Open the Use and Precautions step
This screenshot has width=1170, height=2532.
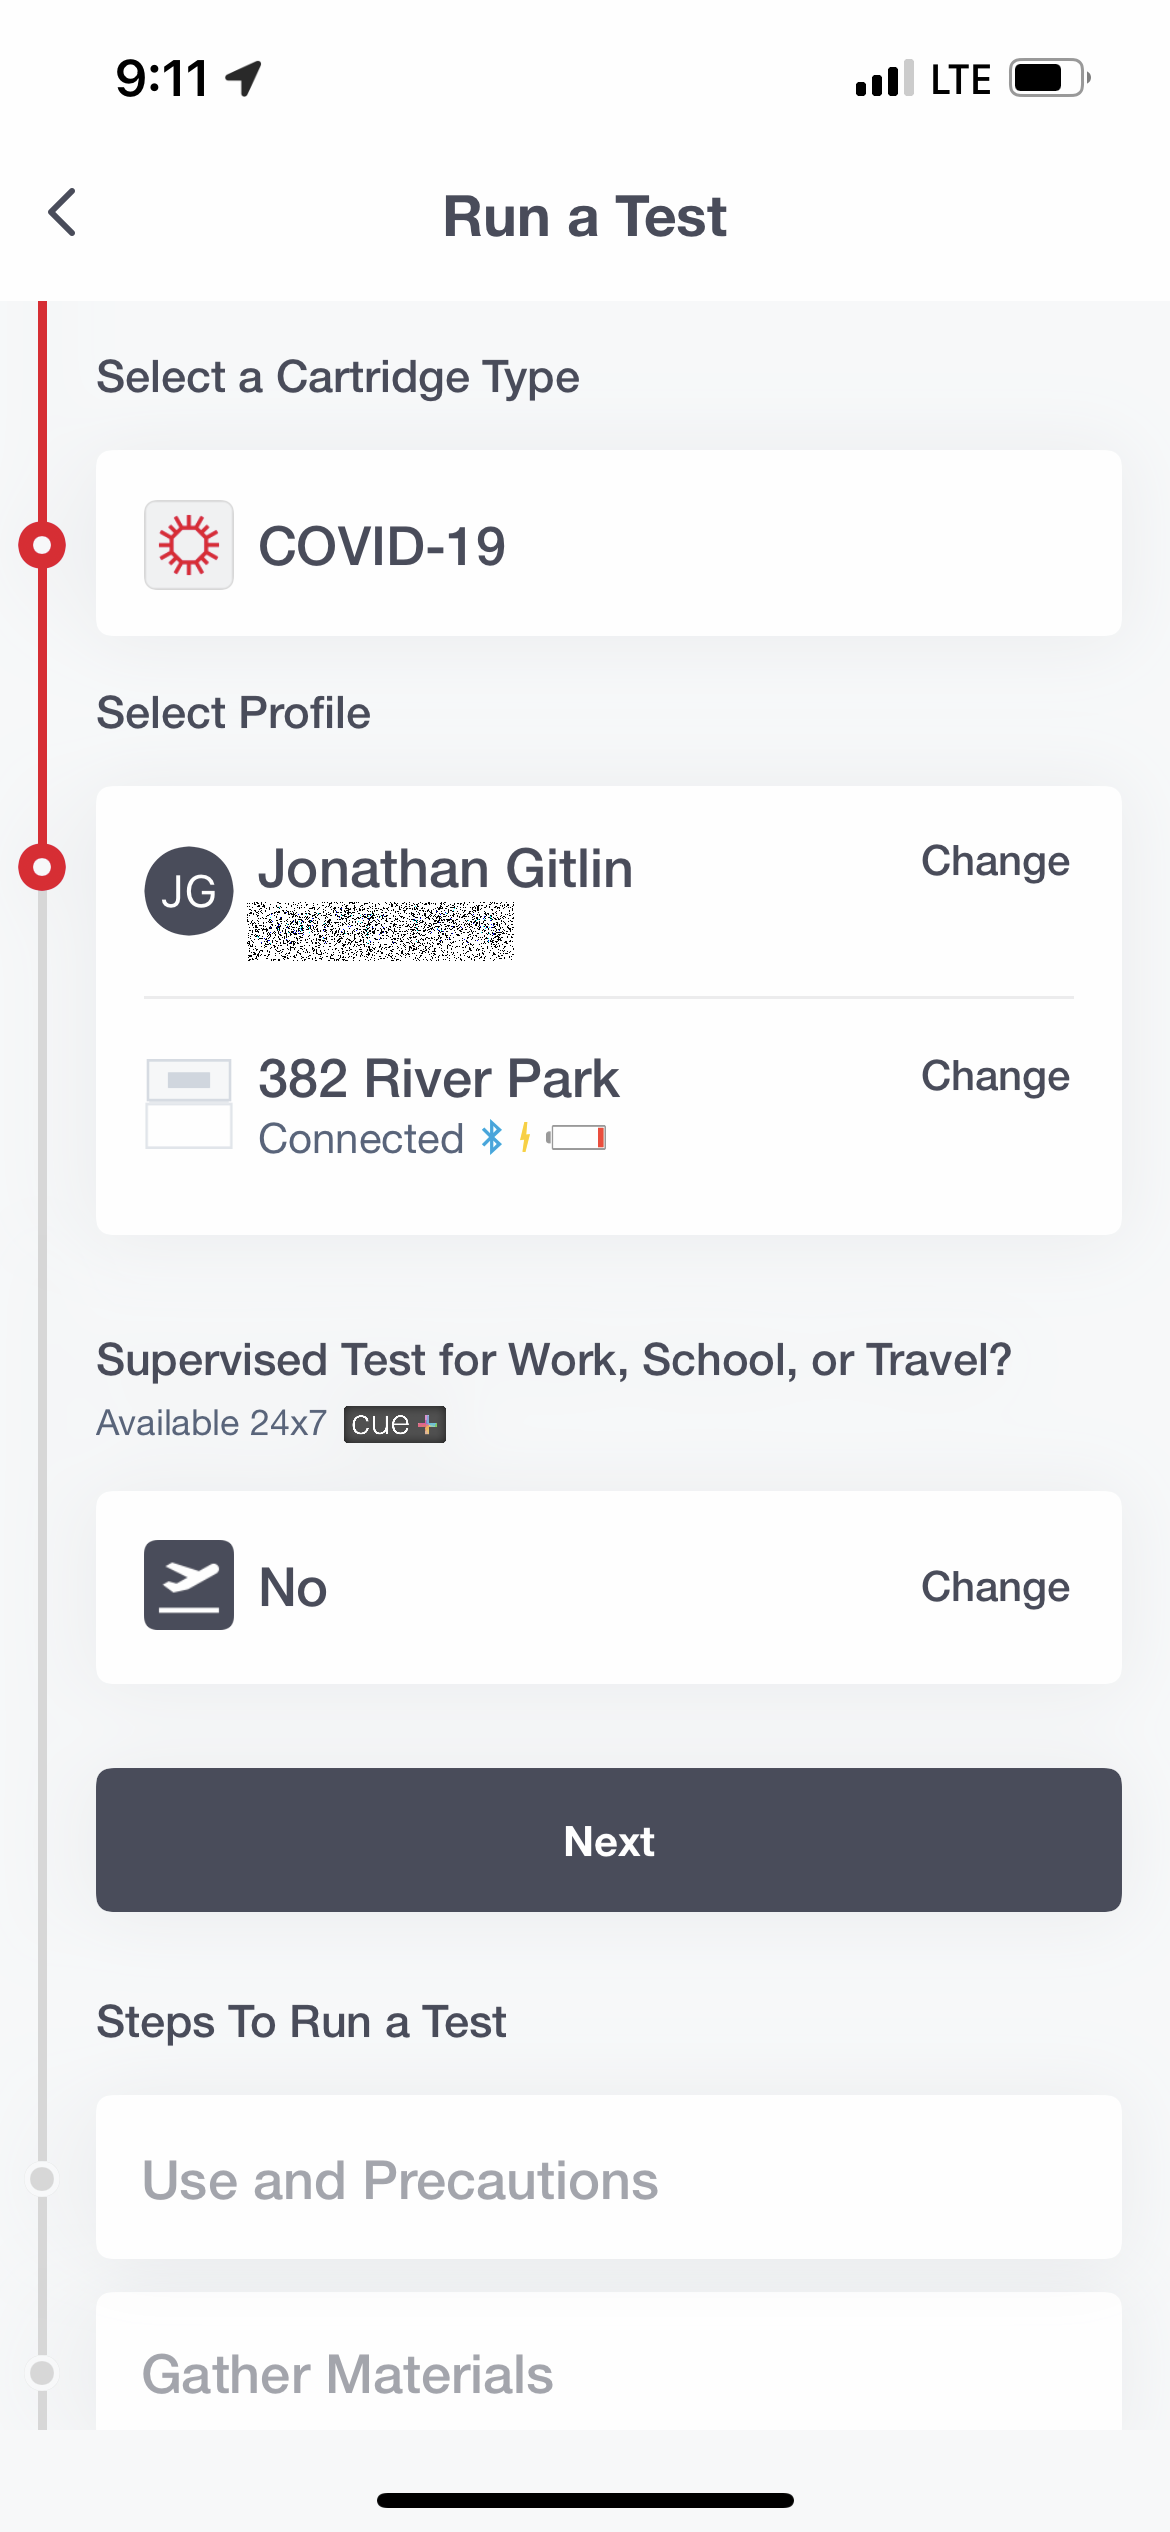tap(608, 2178)
